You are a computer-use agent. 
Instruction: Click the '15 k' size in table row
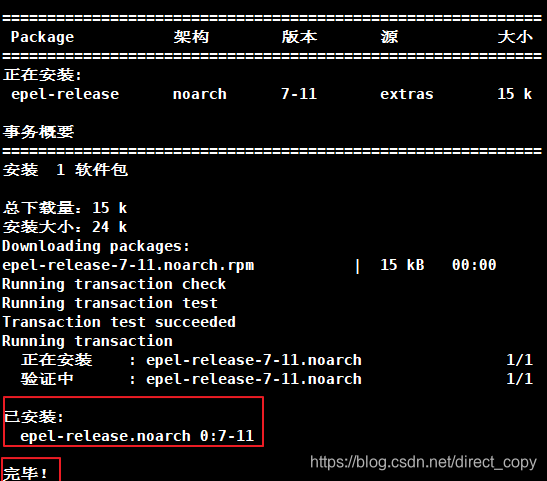pyautogui.click(x=515, y=94)
